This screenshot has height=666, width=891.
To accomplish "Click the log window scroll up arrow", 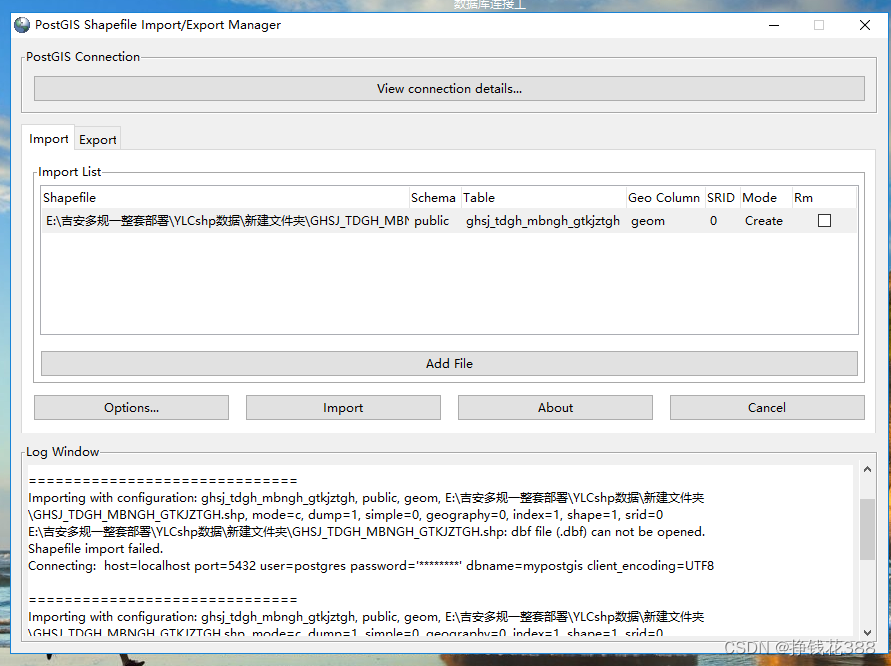I will [x=867, y=469].
